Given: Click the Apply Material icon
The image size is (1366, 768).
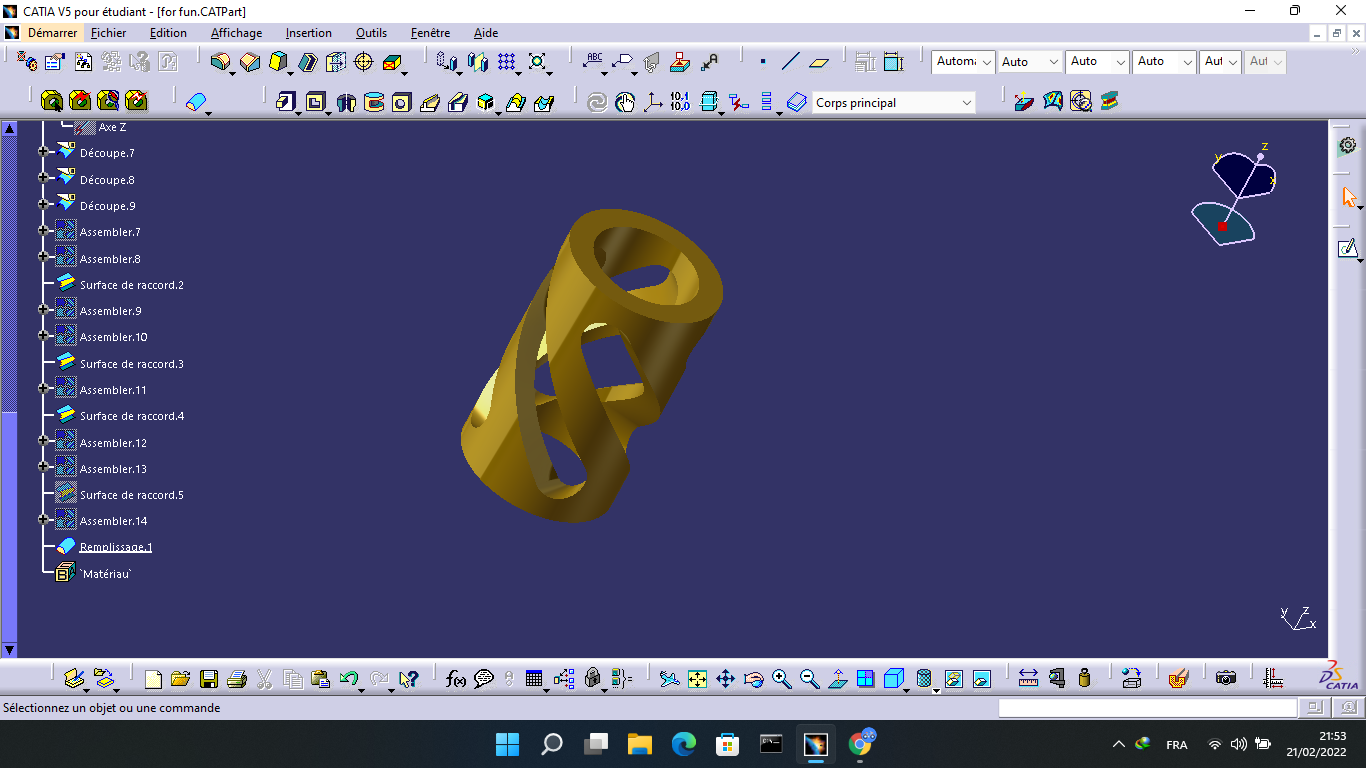Looking at the screenshot, I should (x=1178, y=679).
